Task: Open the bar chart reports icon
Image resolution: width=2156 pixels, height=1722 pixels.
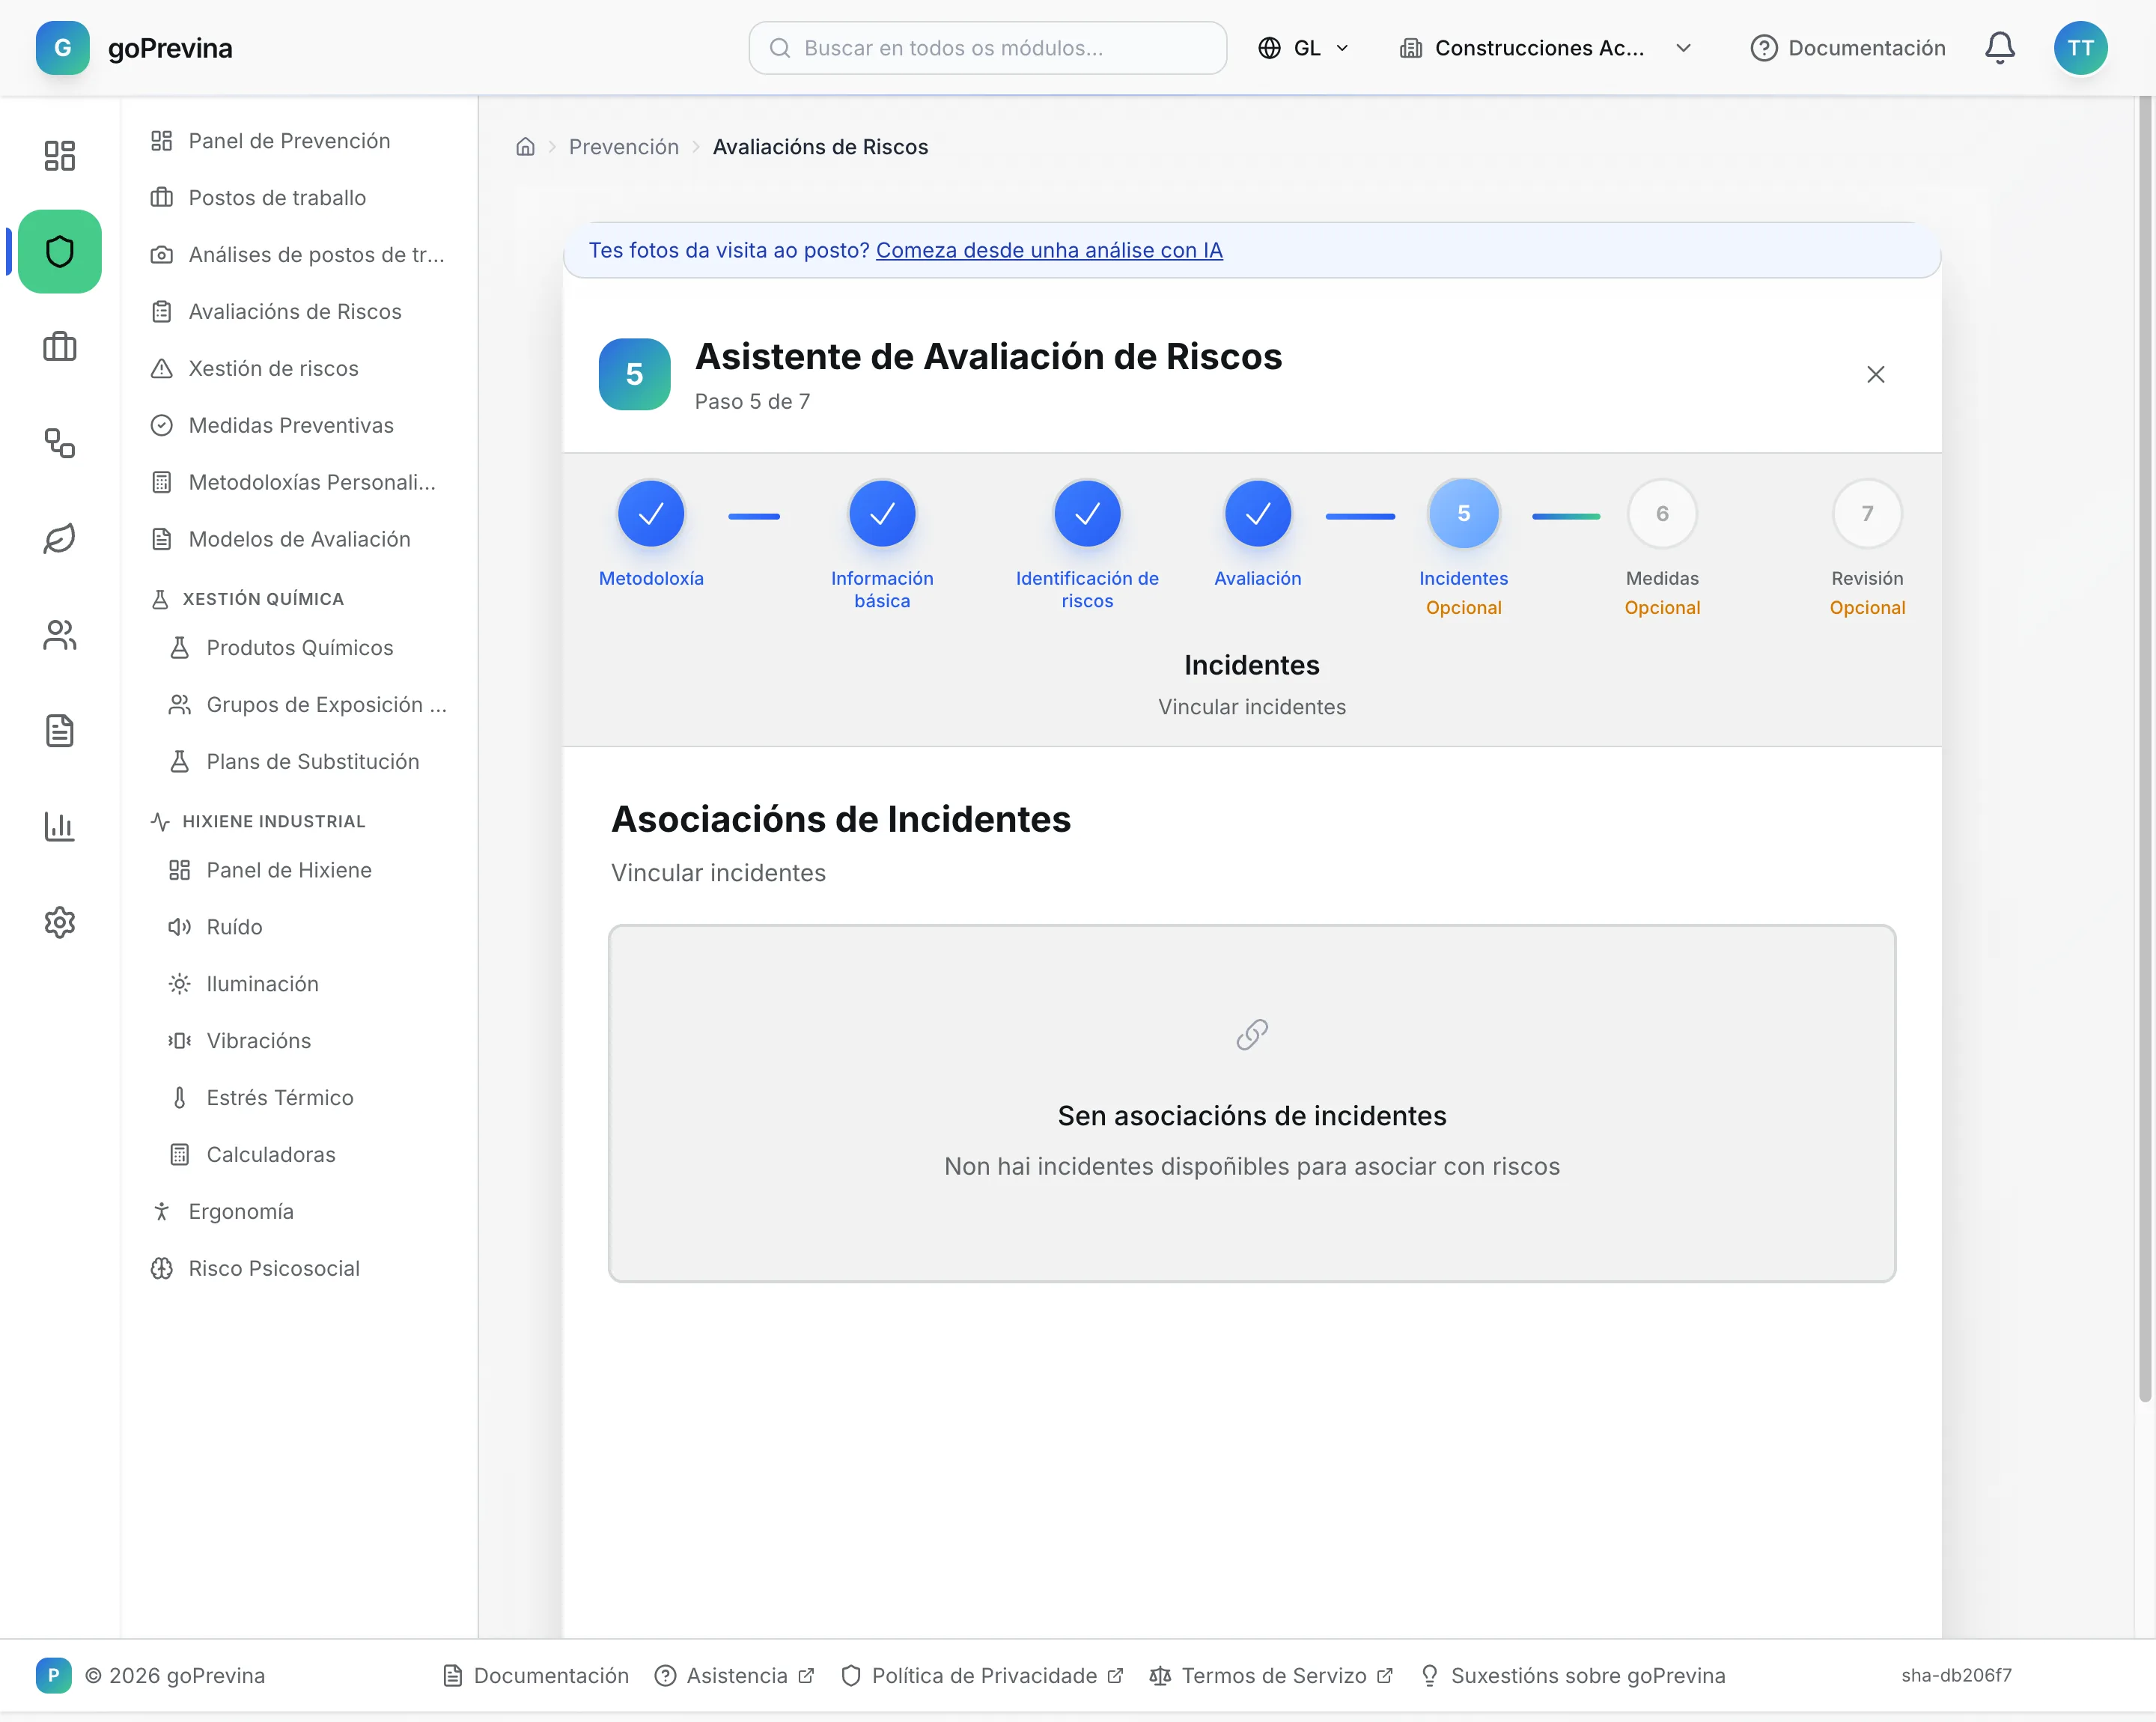Action: point(60,827)
